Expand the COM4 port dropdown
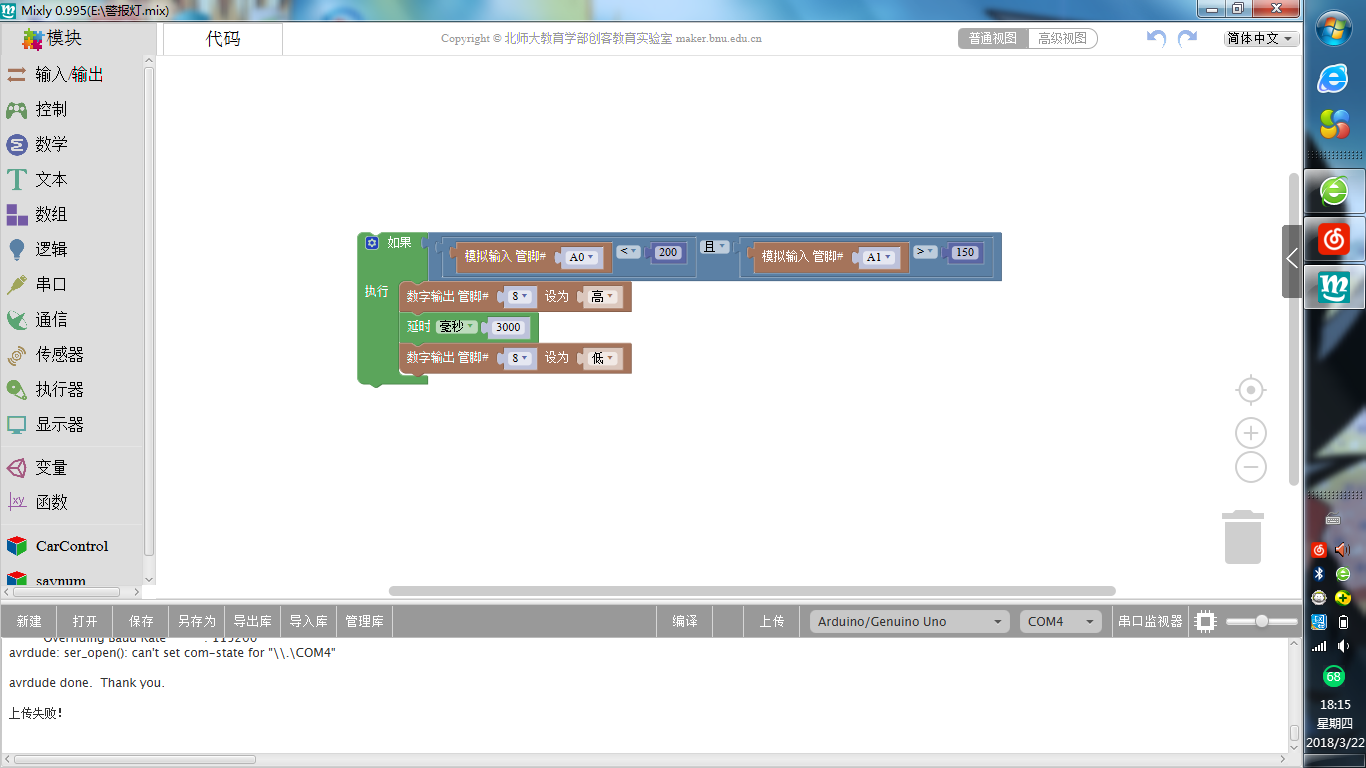Viewport: 1366px width, 768px height. [1060, 621]
